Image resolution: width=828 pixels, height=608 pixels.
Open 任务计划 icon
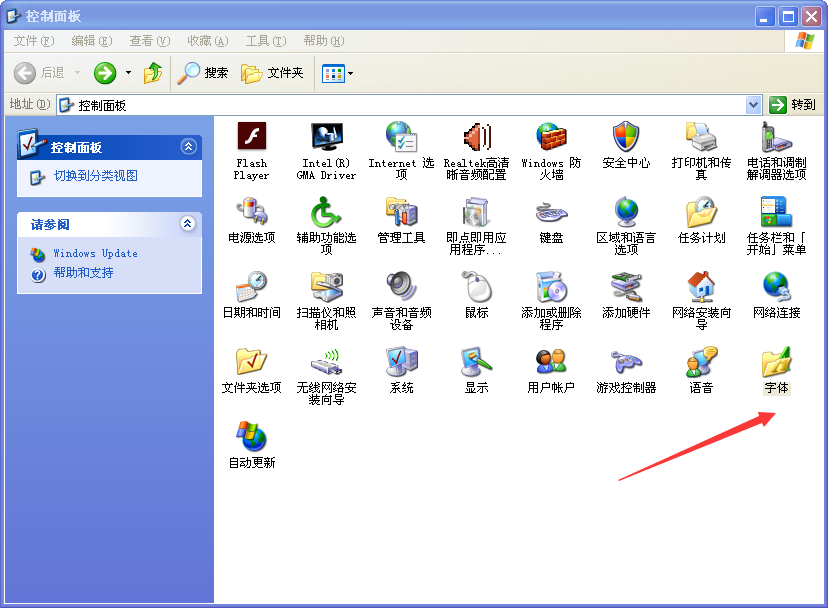coord(701,211)
